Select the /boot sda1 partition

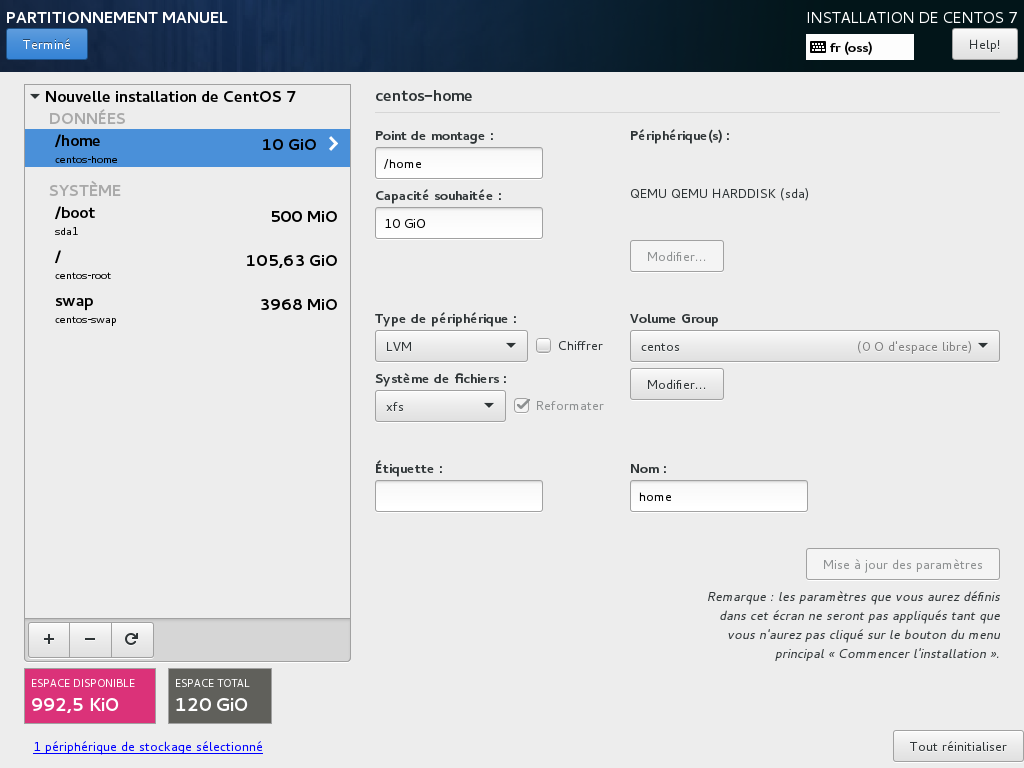click(x=187, y=220)
